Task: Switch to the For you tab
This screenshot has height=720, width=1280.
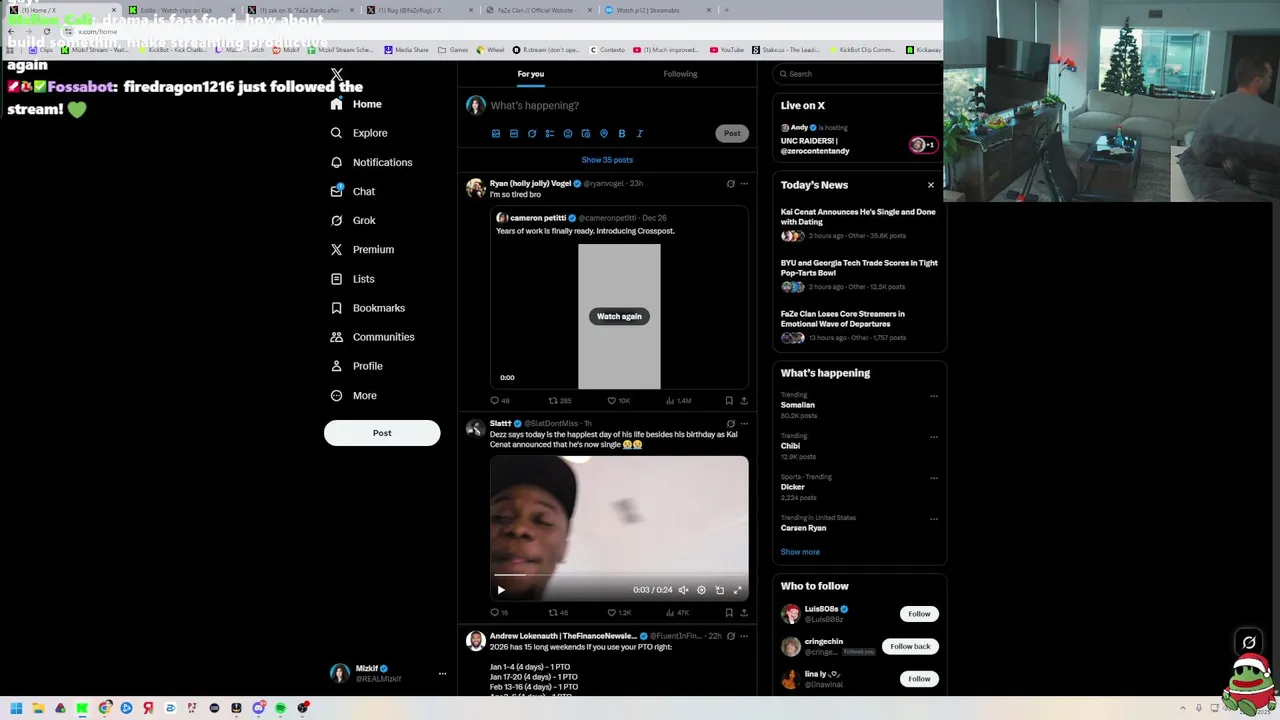Action: pos(531,74)
